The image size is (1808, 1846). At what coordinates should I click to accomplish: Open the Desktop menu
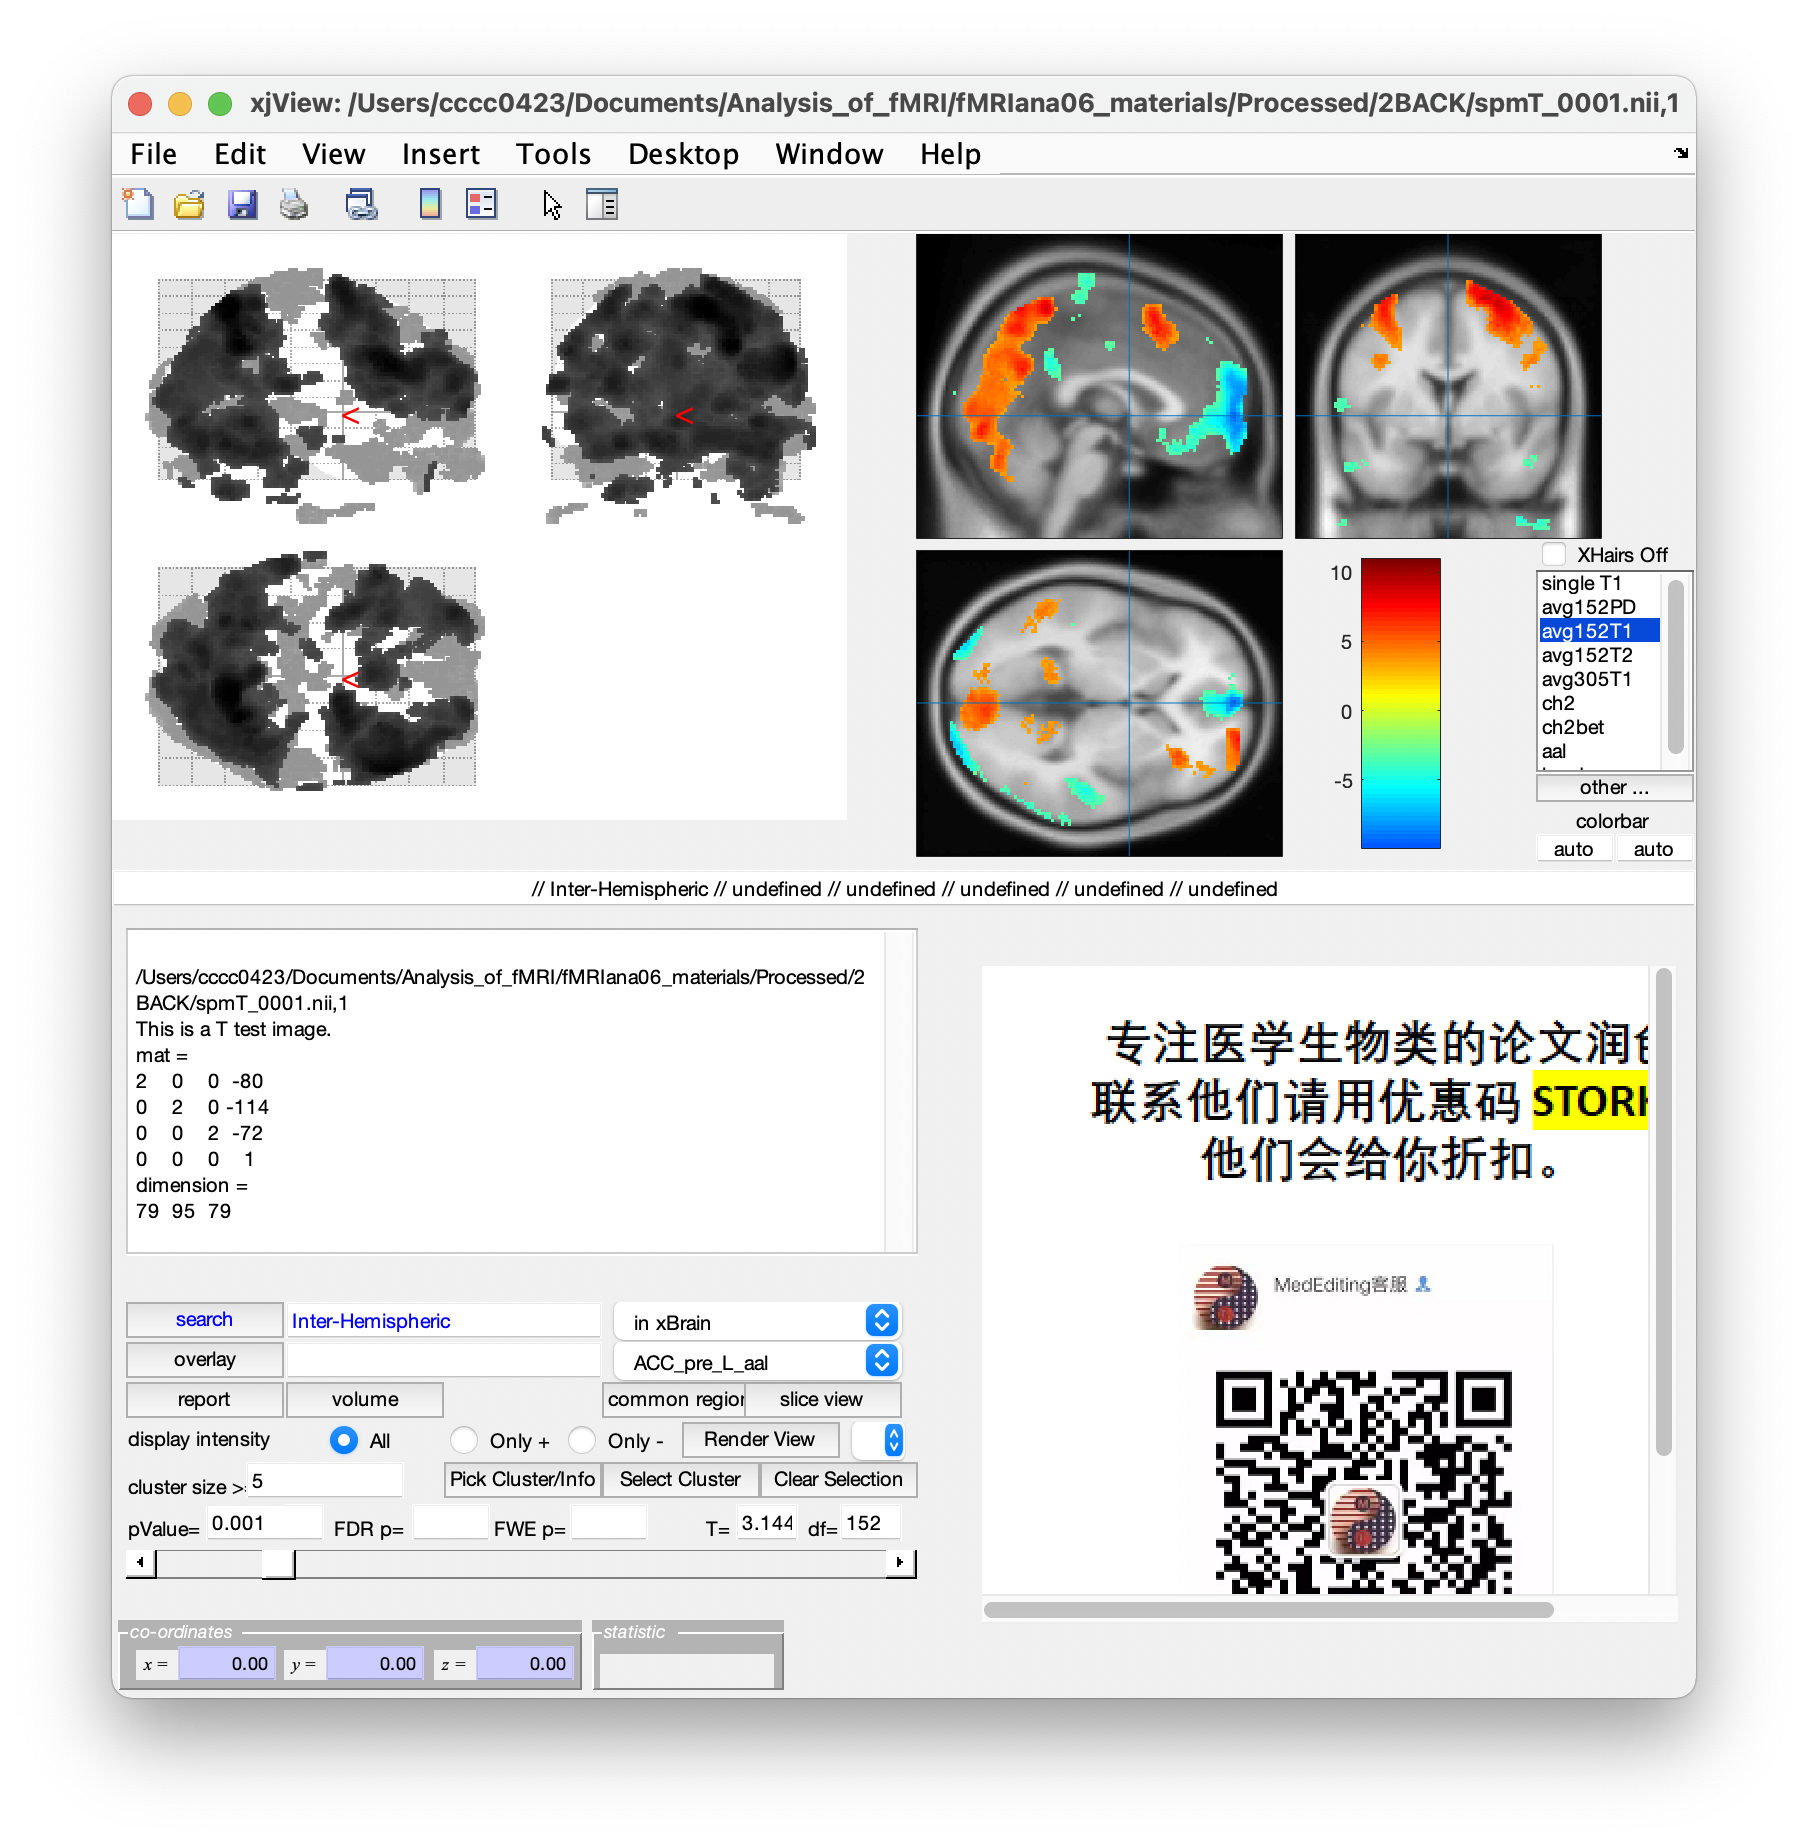point(684,154)
